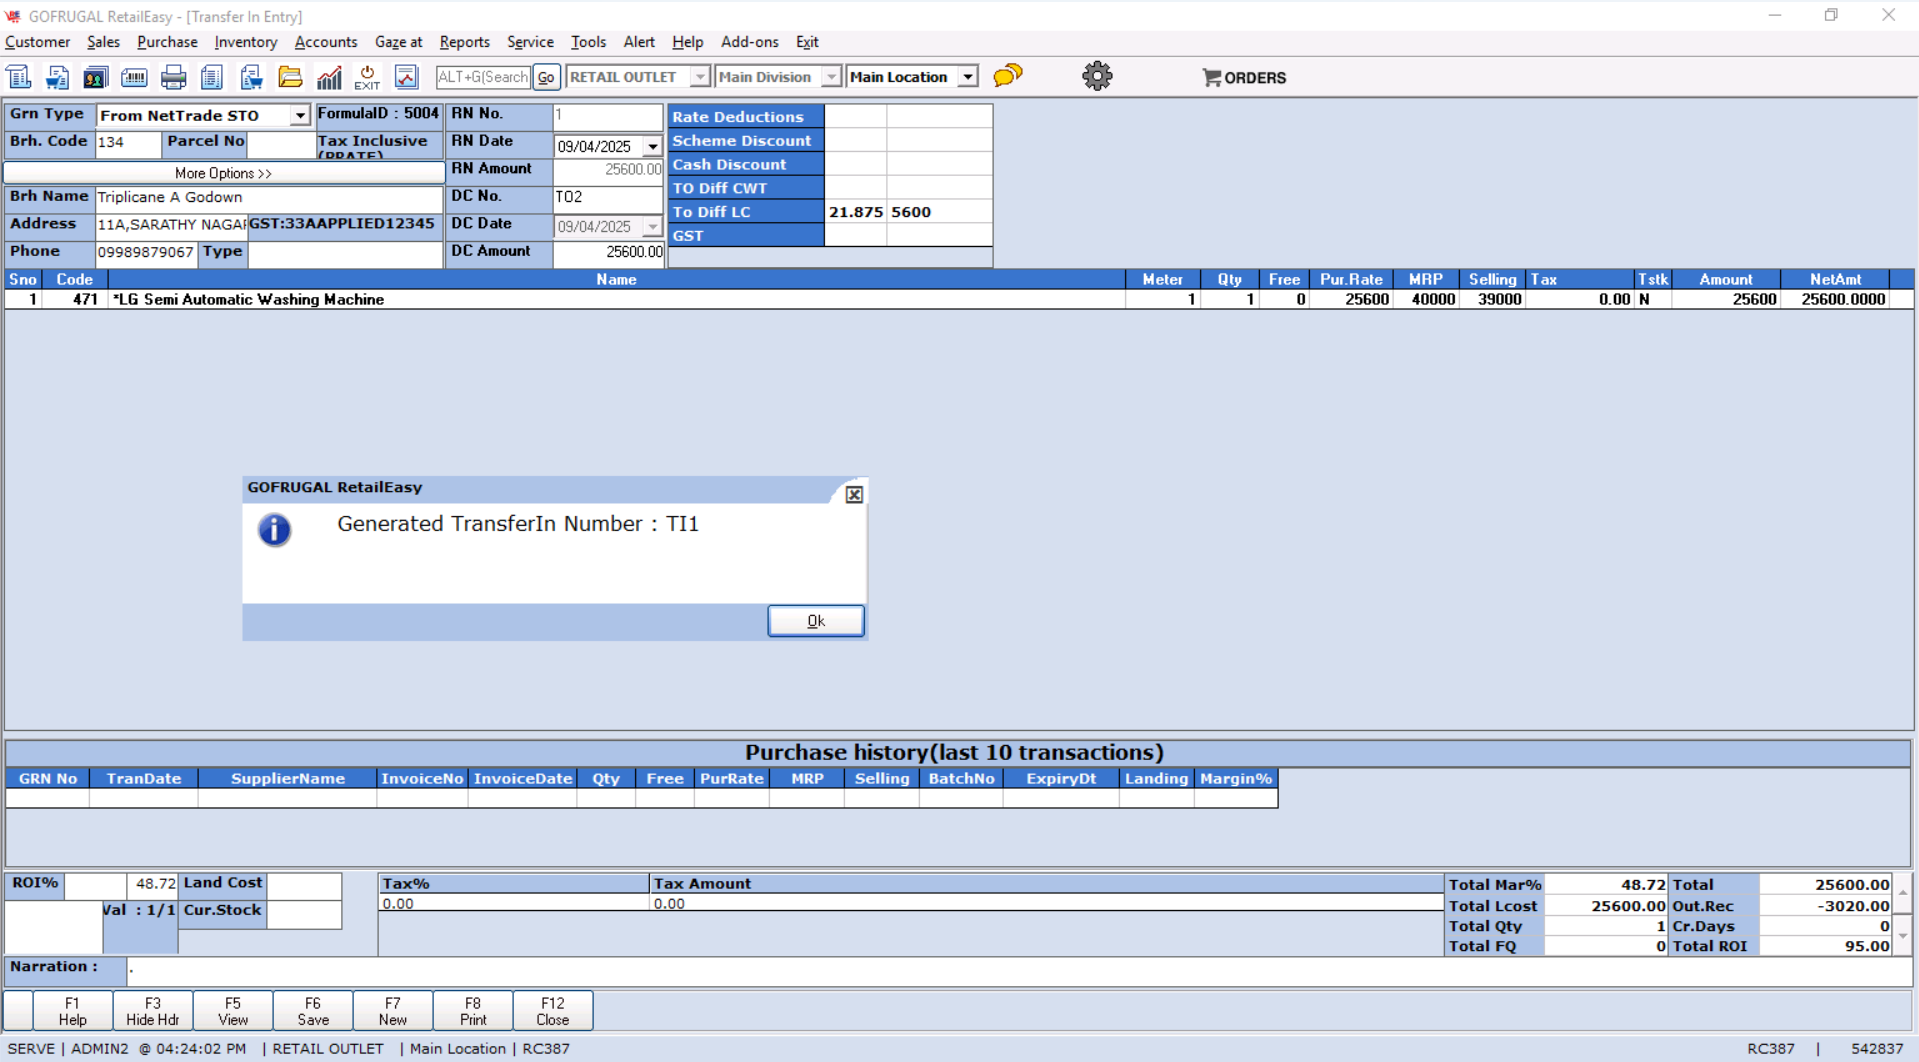The width and height of the screenshot is (1919, 1062).
Task: Click the ORDERS cart button
Action: tap(1244, 77)
